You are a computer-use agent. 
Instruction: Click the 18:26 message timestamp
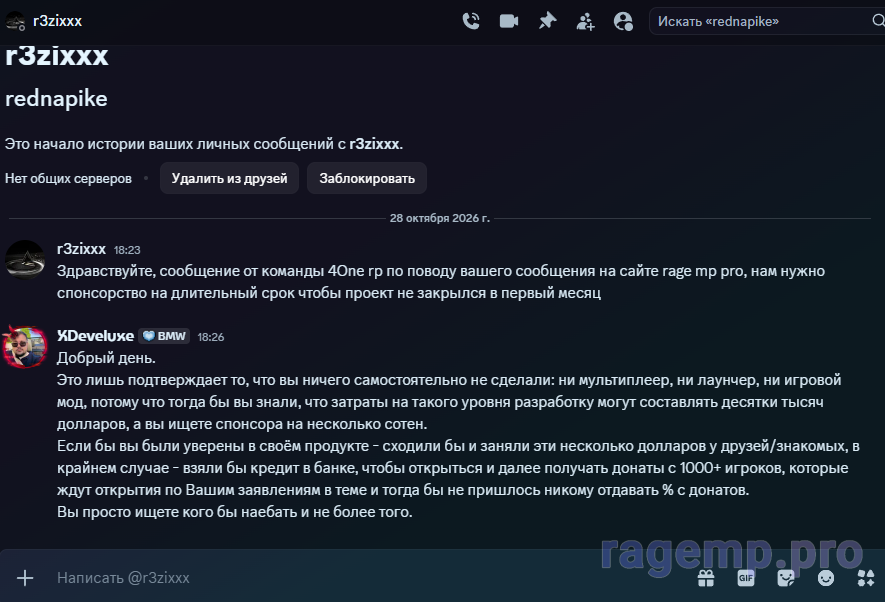(x=211, y=337)
